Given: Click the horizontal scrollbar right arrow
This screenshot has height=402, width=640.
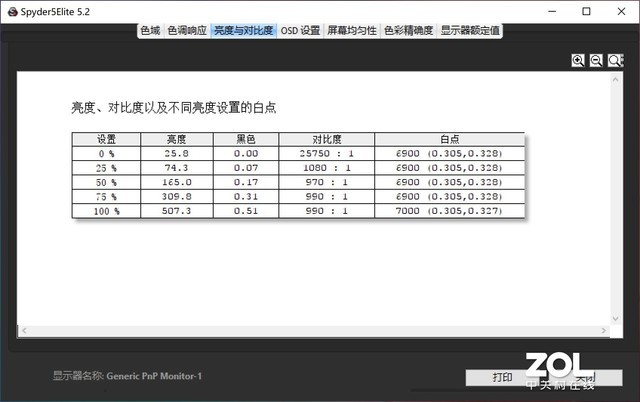Looking at the screenshot, I should point(604,331).
